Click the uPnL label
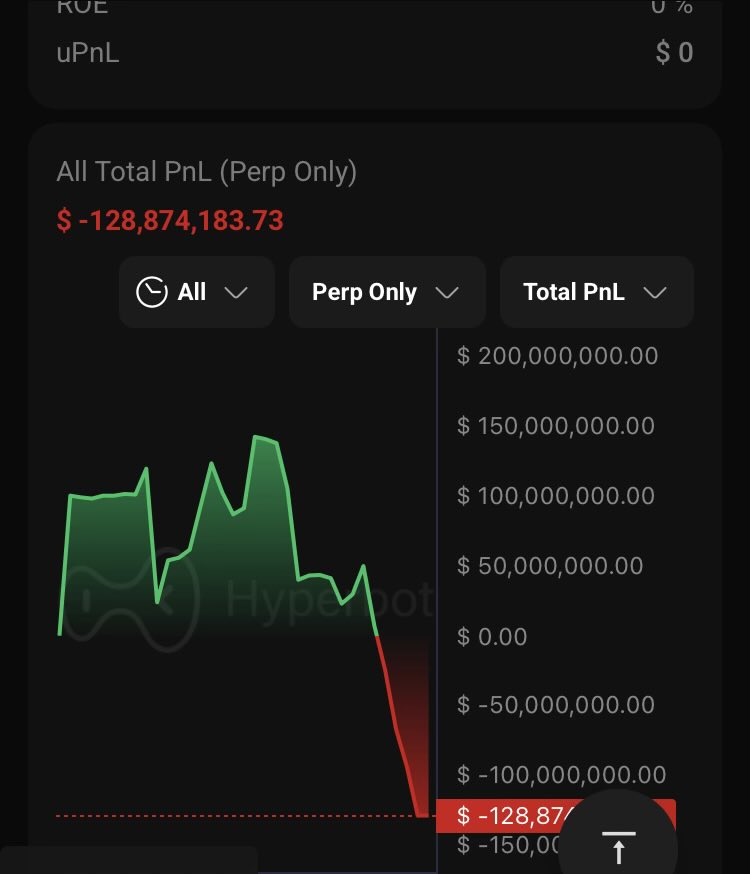Image resolution: width=750 pixels, height=874 pixels. [88, 53]
